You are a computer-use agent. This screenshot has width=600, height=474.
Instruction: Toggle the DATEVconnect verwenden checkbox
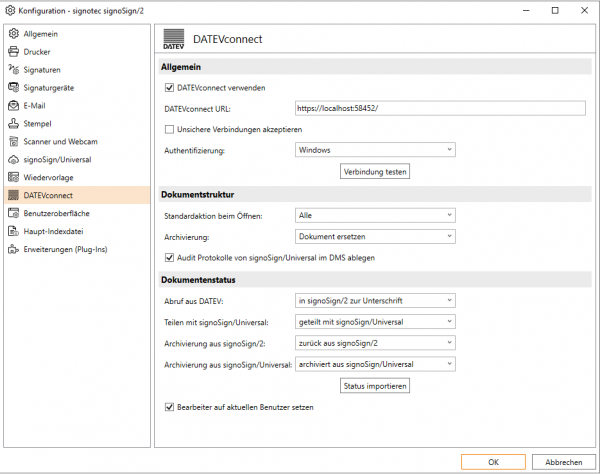pyautogui.click(x=169, y=88)
